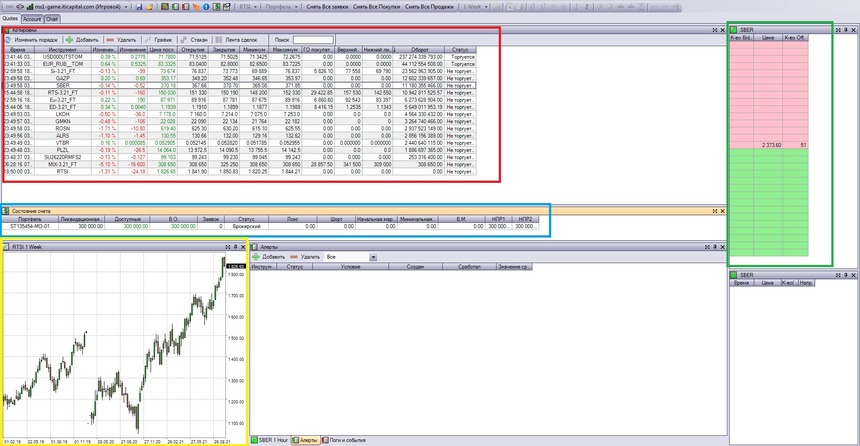Select the USD000UTSTOM quote row
This screenshot has height=446, width=860.
pyautogui.click(x=240, y=57)
